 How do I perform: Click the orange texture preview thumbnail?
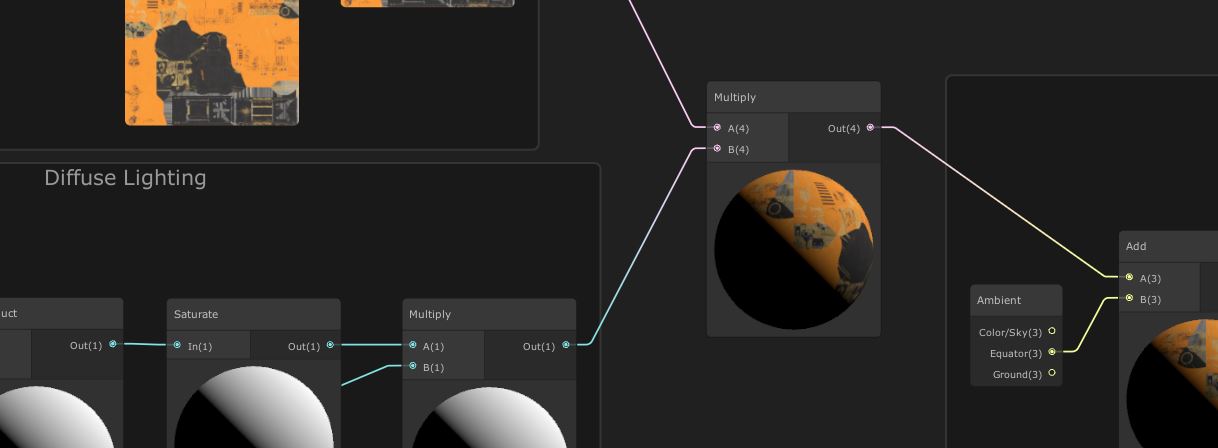pos(212,60)
